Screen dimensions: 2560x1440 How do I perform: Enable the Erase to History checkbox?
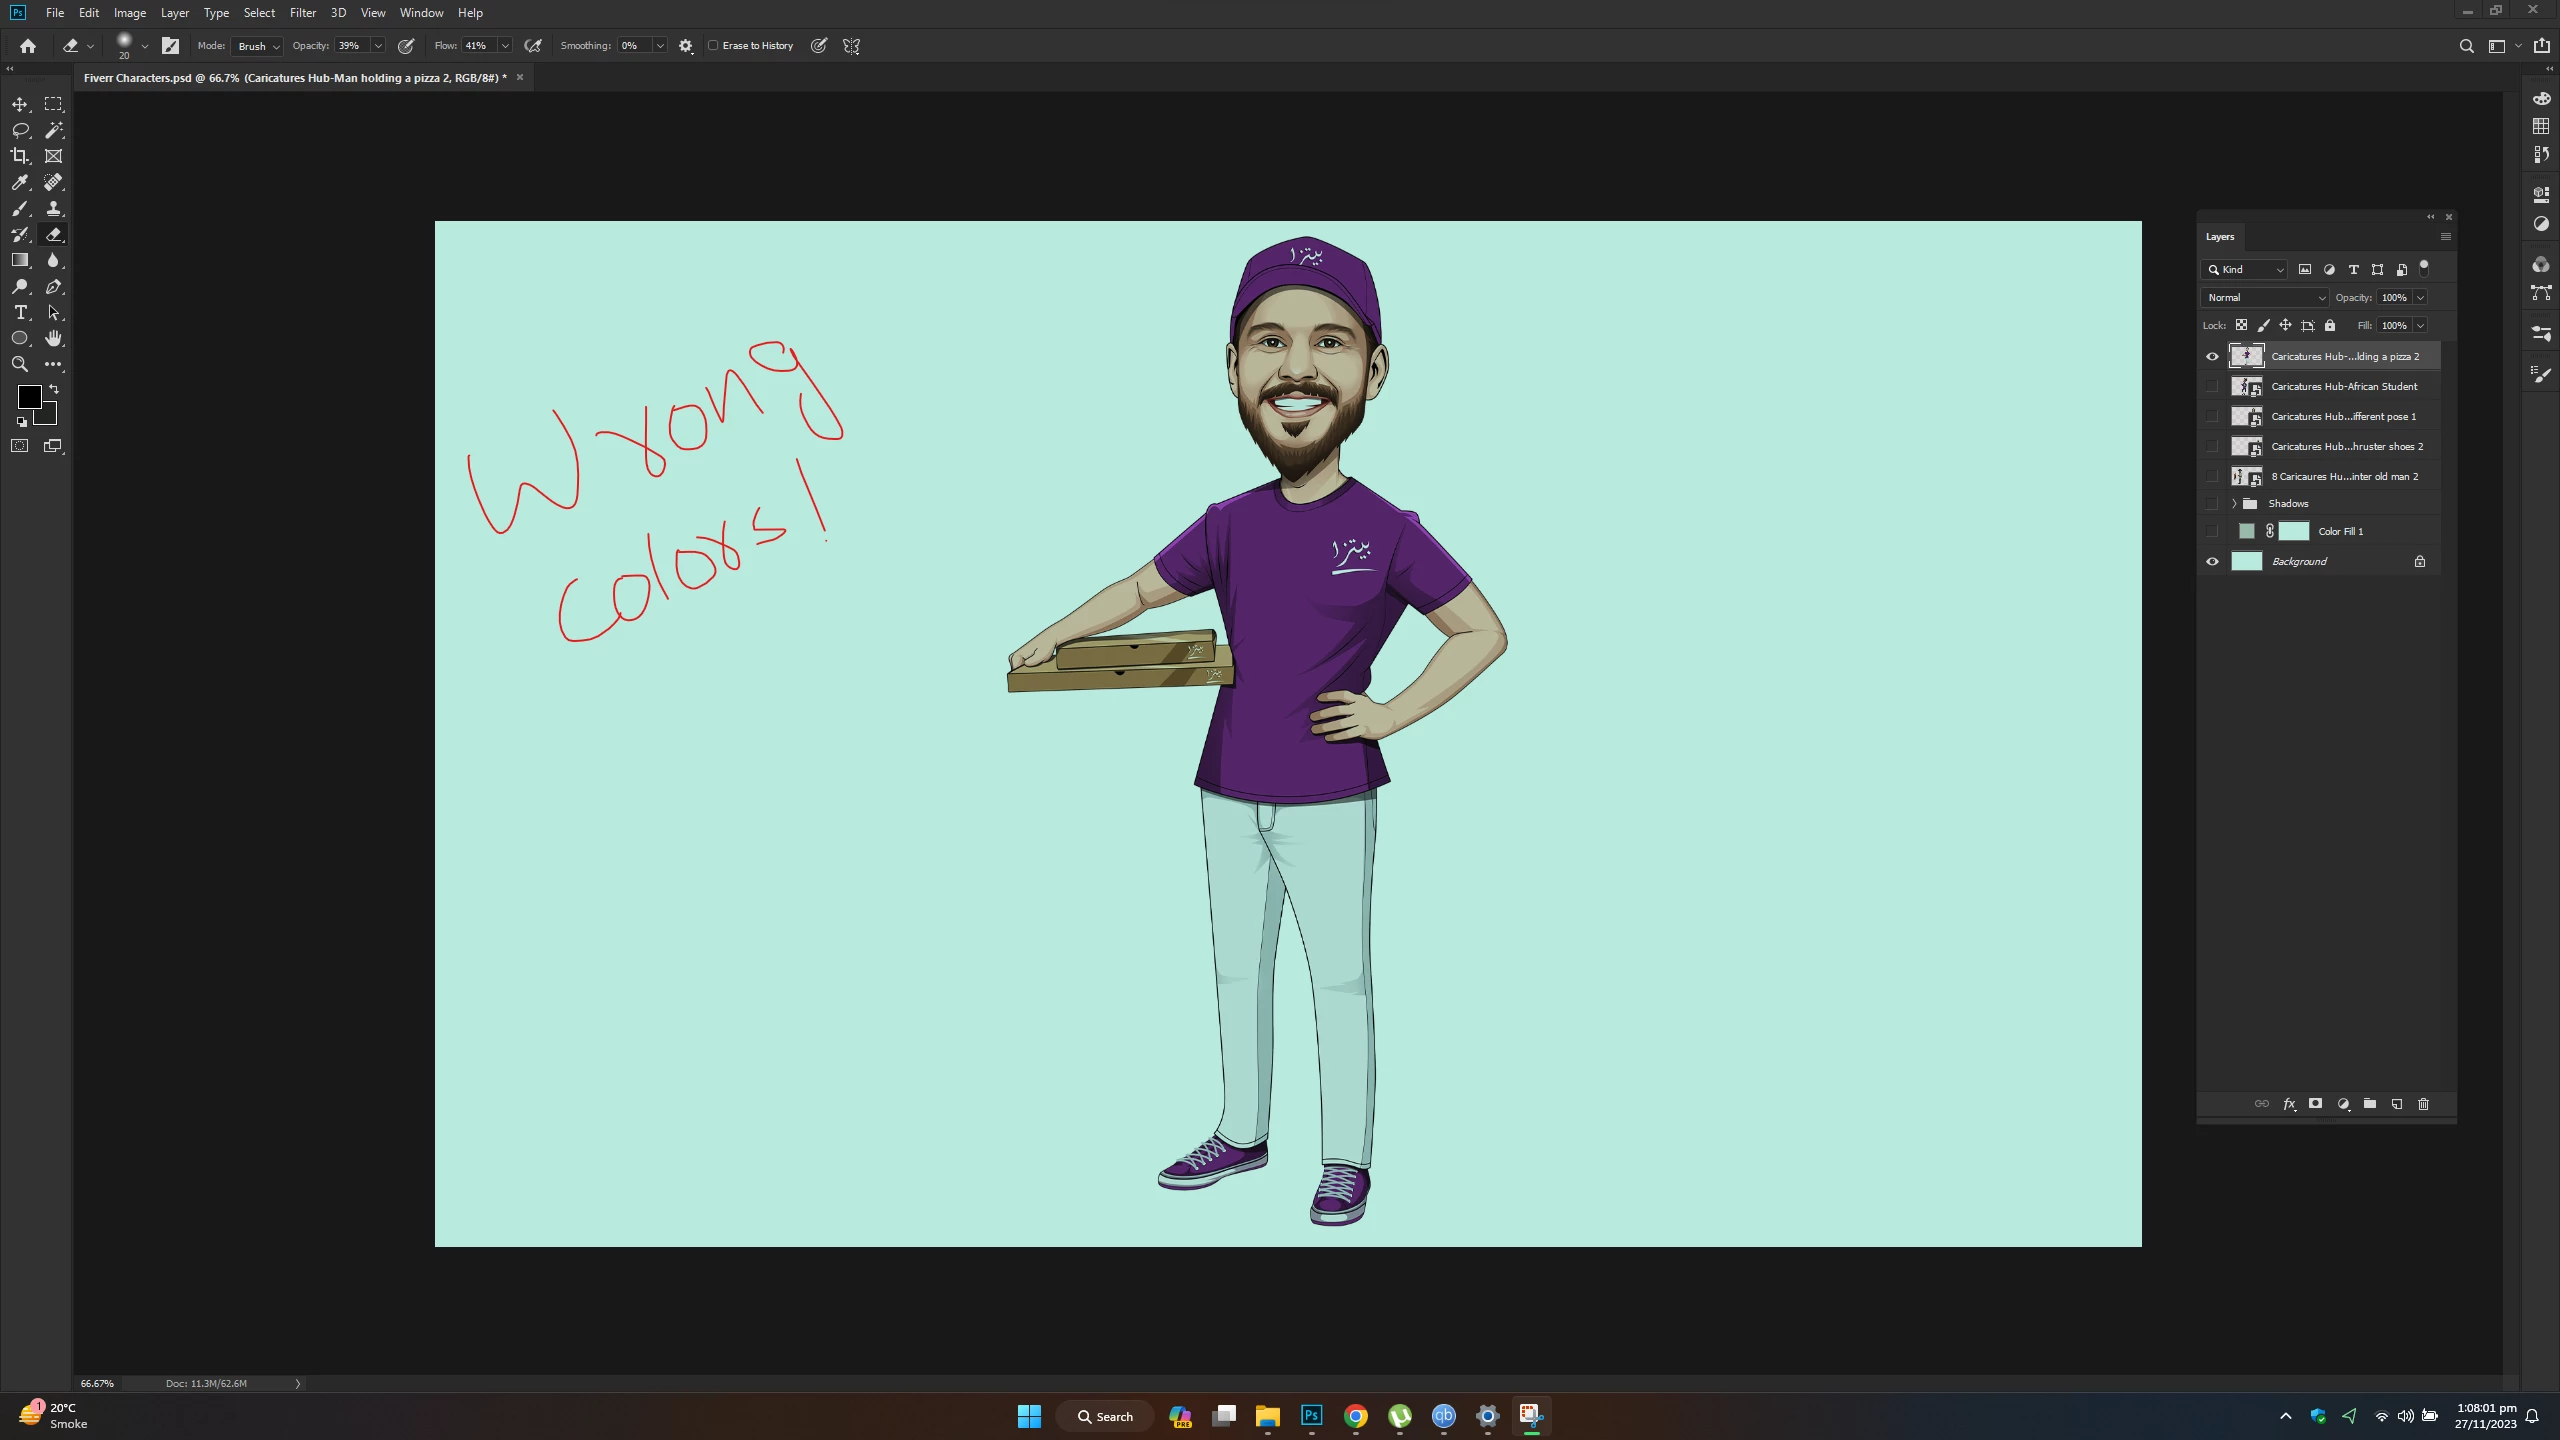(713, 46)
